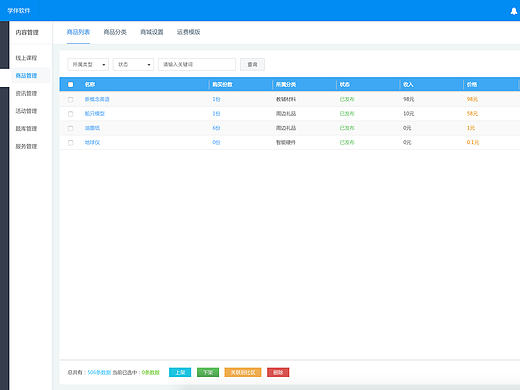This screenshot has height=390, width=520.
Task: Open the third product name link
Action: pyautogui.click(x=92, y=128)
